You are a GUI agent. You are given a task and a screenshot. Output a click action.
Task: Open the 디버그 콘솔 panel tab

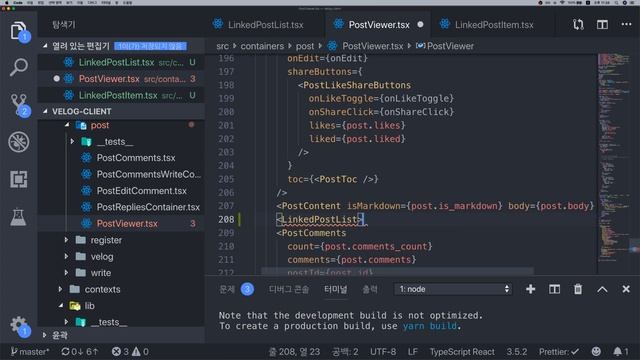pos(289,289)
